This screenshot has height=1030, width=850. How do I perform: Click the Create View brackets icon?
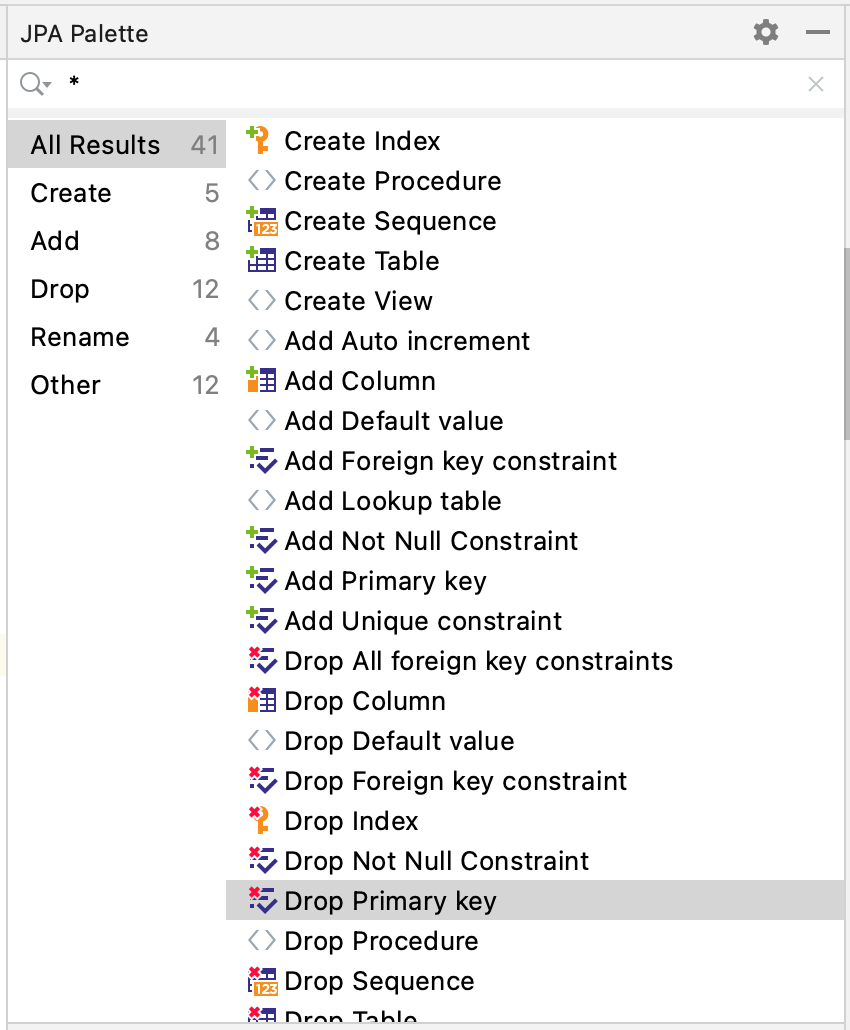click(261, 301)
